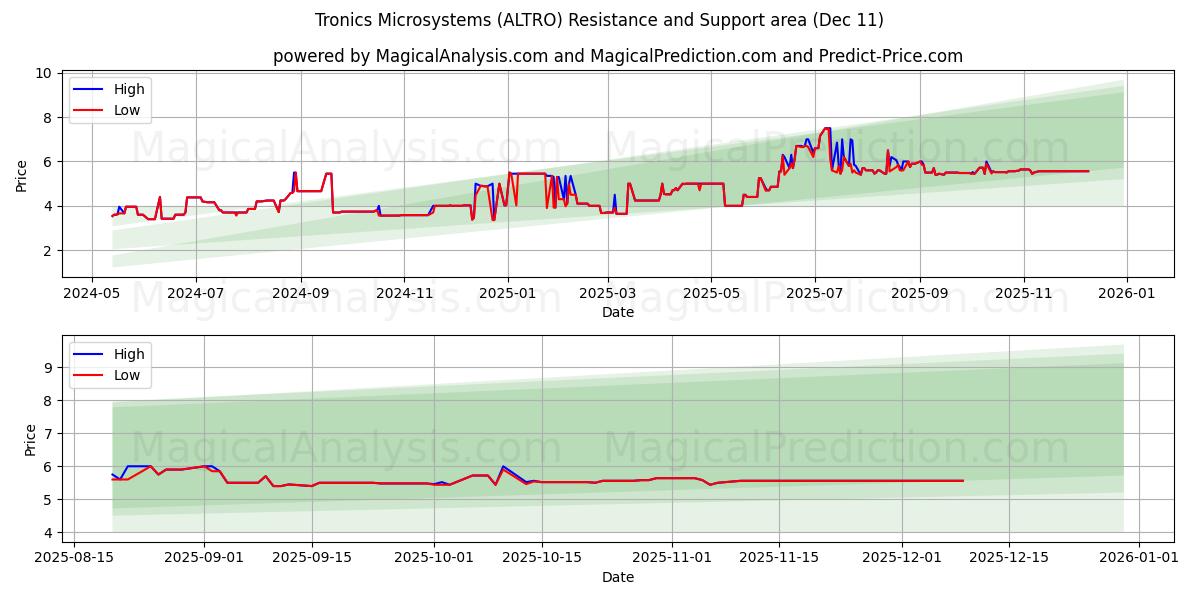Click the '2025-12-15' tick label on bottom chart
1200x600 pixels.
[1011, 560]
